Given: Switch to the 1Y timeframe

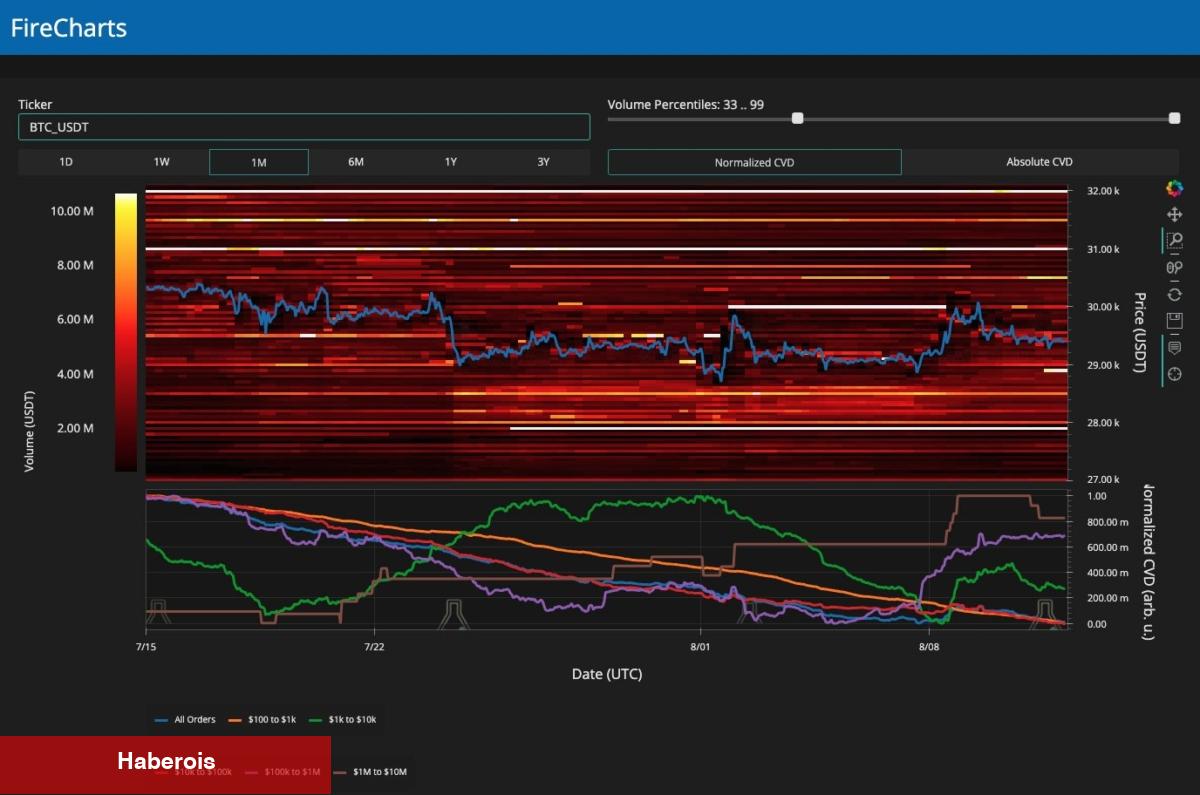Looking at the screenshot, I should pyautogui.click(x=451, y=162).
